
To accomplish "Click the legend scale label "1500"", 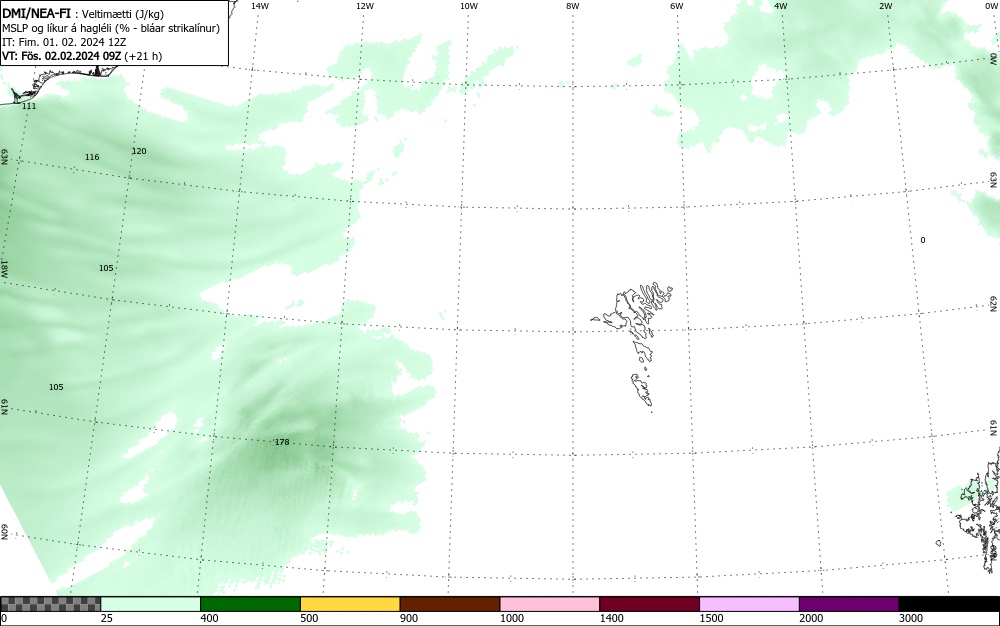I will [711, 618].
